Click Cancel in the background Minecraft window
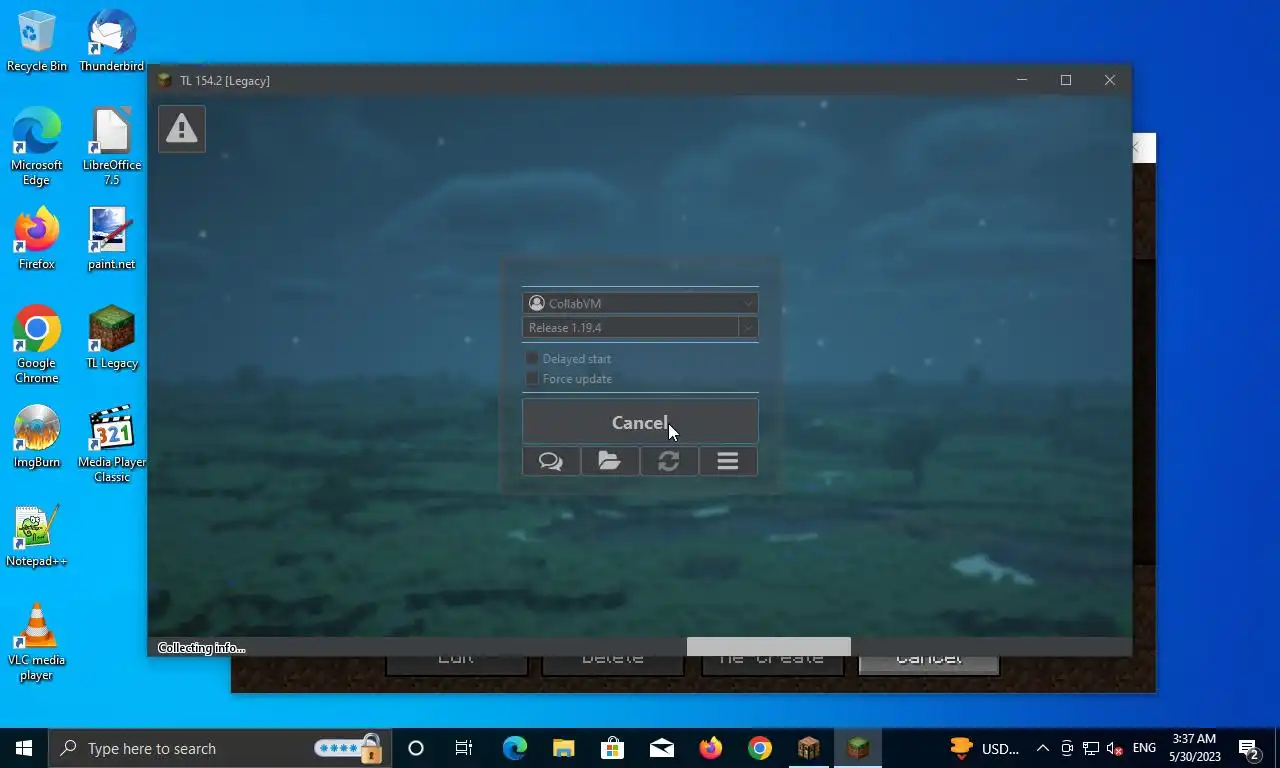Viewport: 1280px width, 768px height. tap(929, 664)
